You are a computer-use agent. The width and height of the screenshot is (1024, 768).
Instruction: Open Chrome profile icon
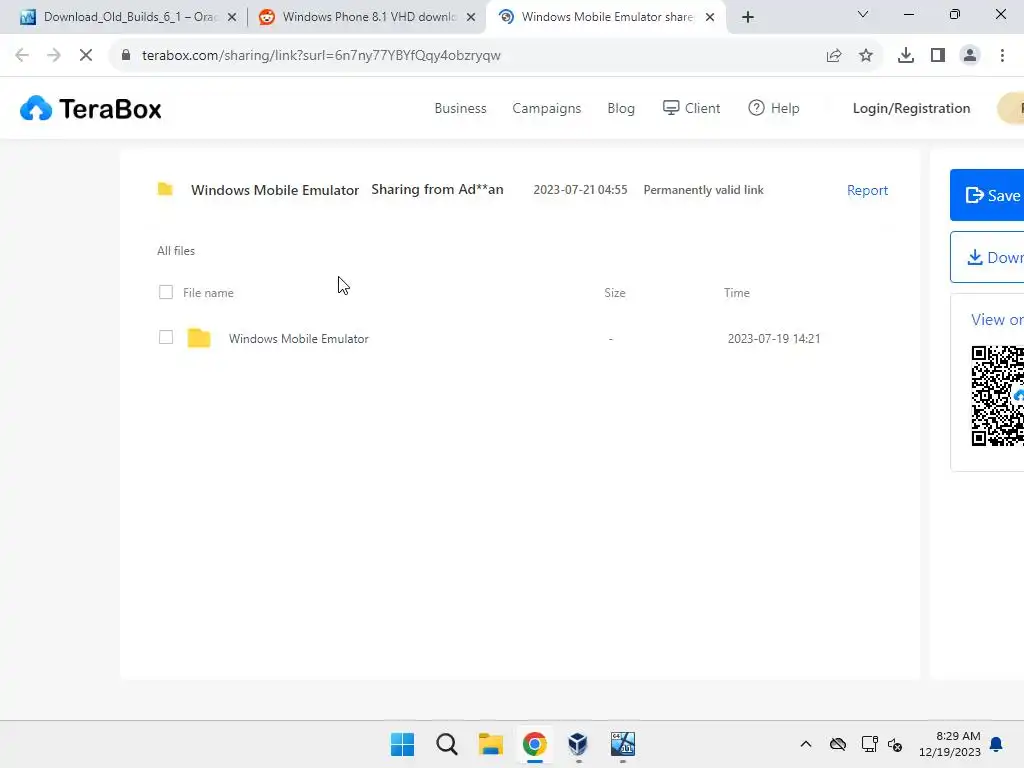970,56
